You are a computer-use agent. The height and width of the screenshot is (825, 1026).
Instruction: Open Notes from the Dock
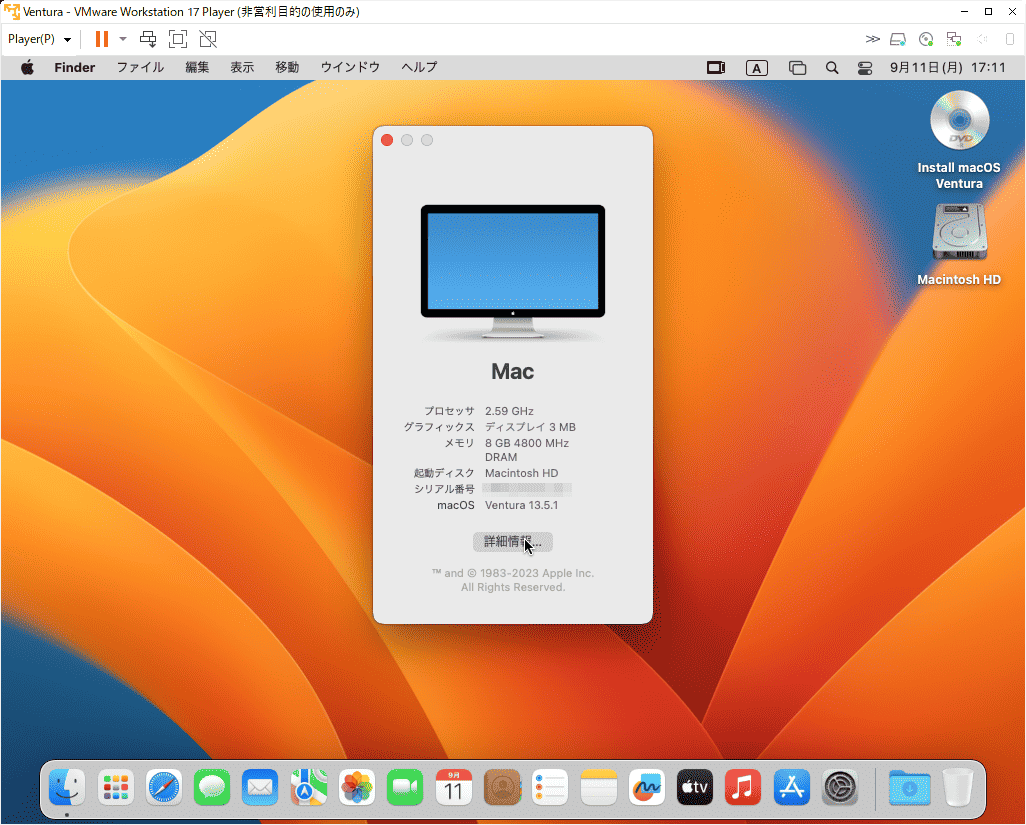598,787
